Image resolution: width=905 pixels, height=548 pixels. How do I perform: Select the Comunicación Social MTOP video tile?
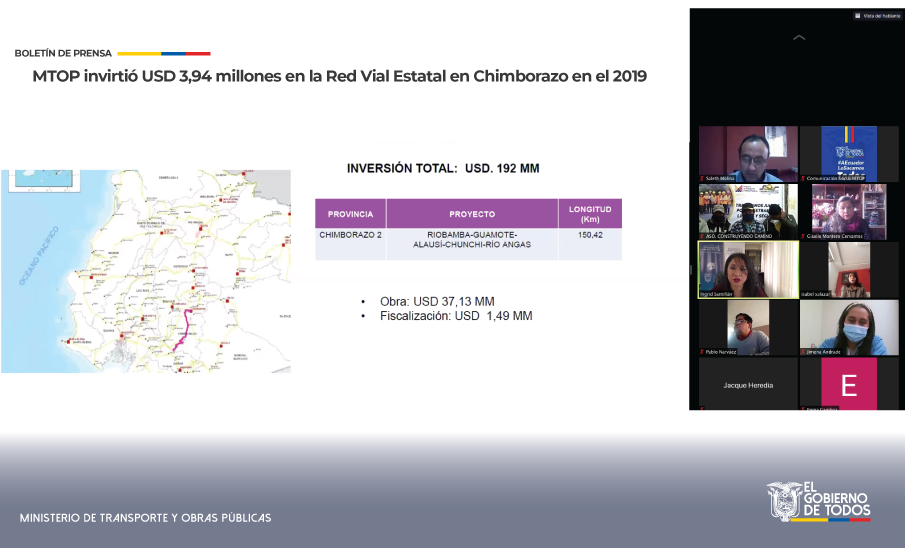tap(848, 153)
